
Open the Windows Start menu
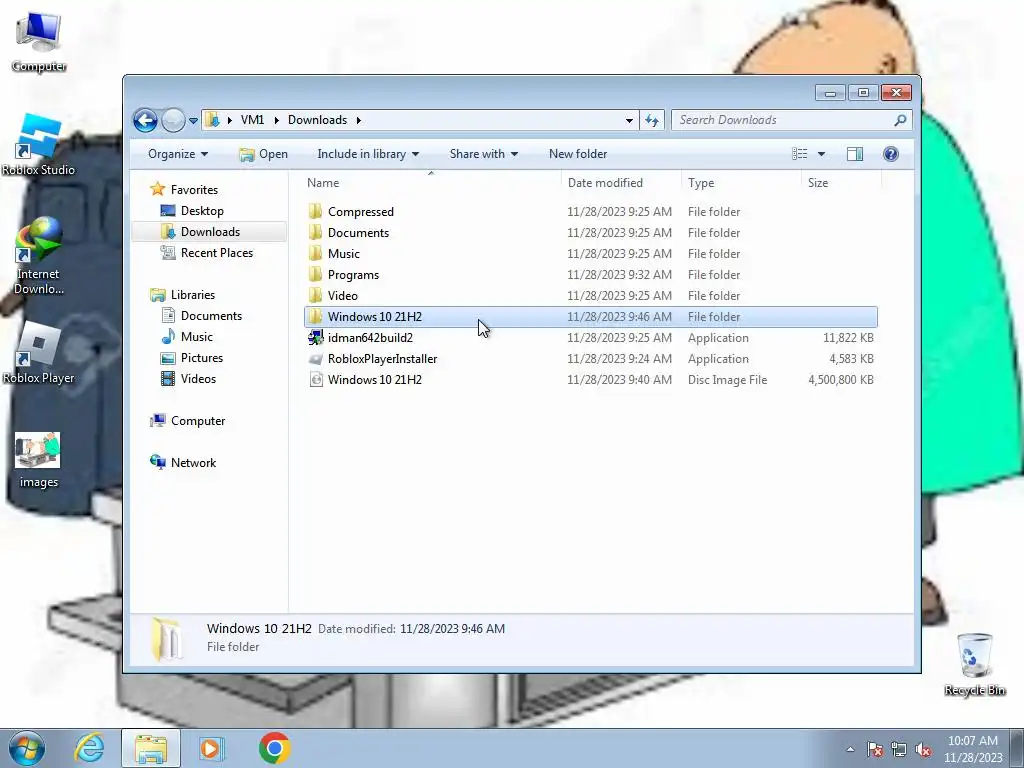tap(27, 748)
